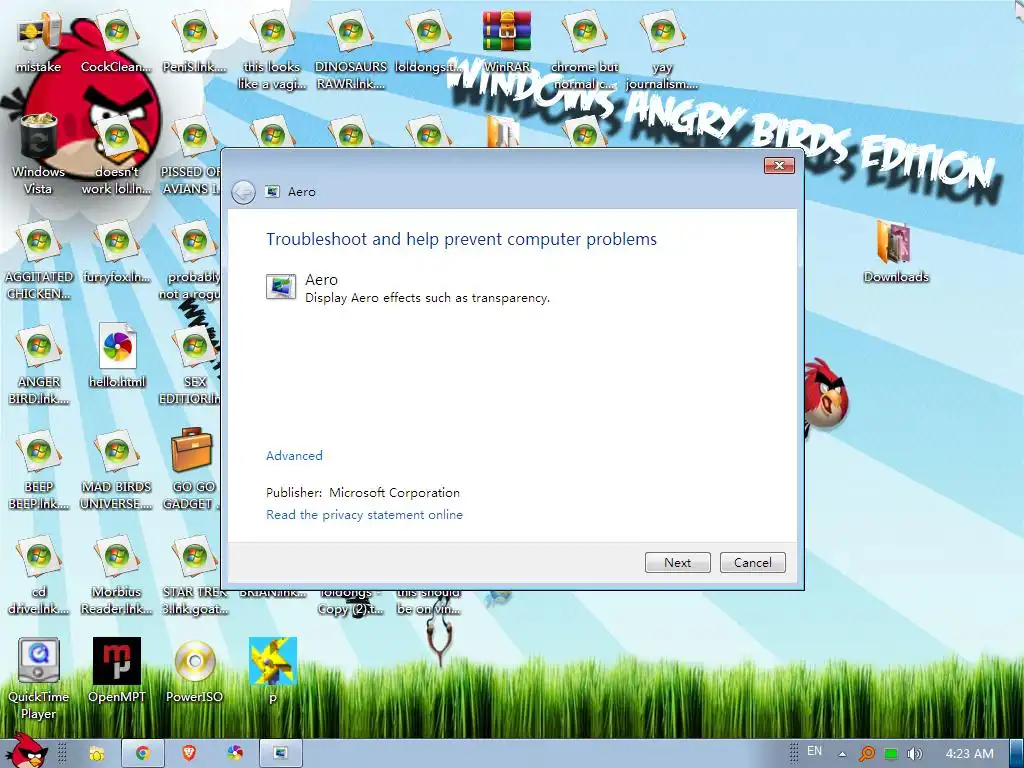Open Google Chrome from taskbar

(x=142, y=754)
